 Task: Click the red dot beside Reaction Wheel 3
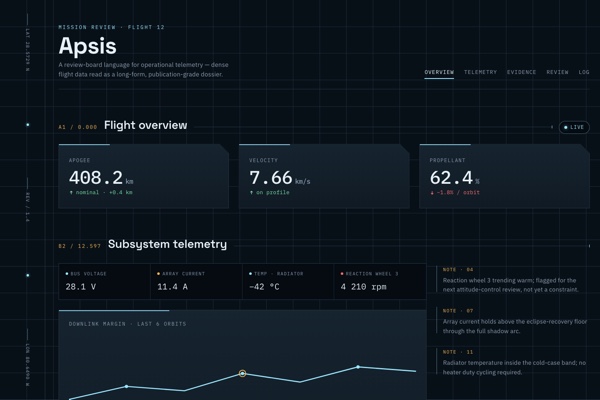(x=342, y=274)
